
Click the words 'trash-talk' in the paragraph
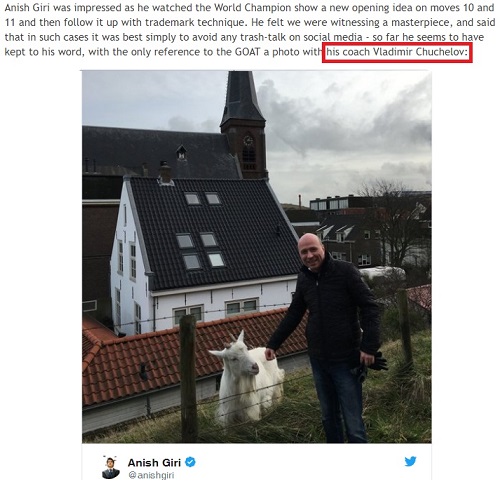pos(262,37)
